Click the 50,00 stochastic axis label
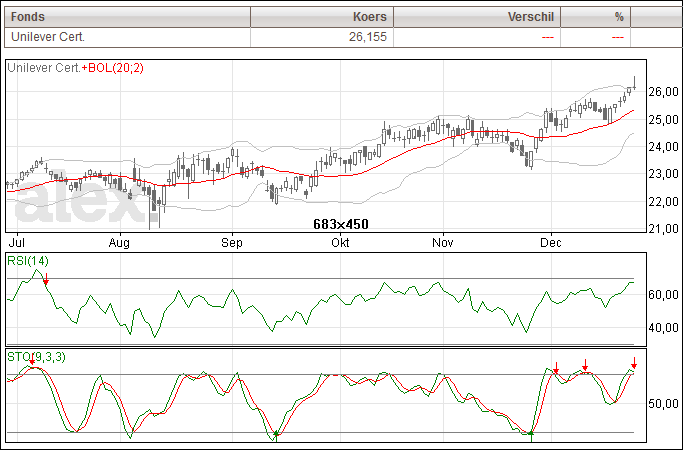The height and width of the screenshot is (450, 683). (x=663, y=404)
